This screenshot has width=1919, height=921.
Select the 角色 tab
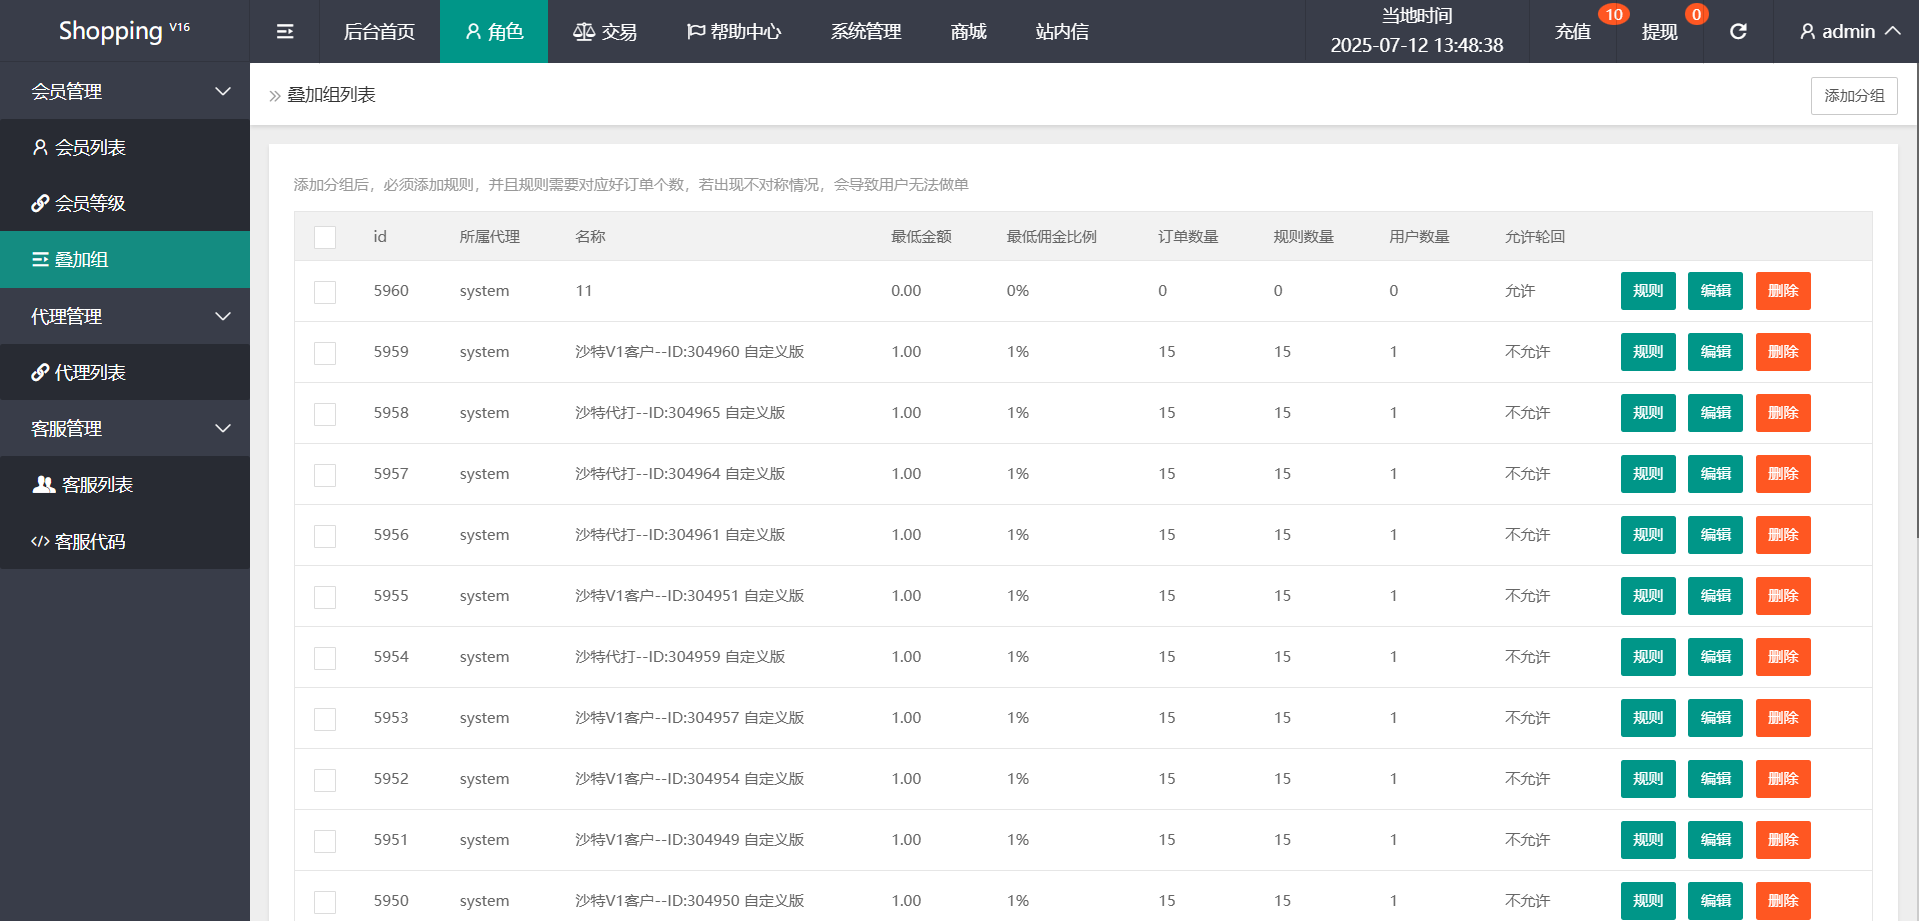[494, 32]
